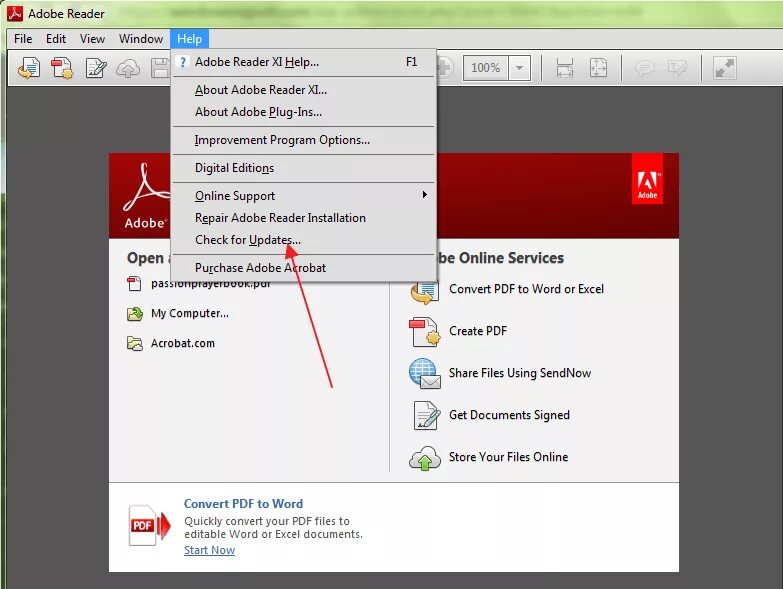Open Acrobat.com file location
This screenshot has width=783, height=589.
click(x=183, y=343)
